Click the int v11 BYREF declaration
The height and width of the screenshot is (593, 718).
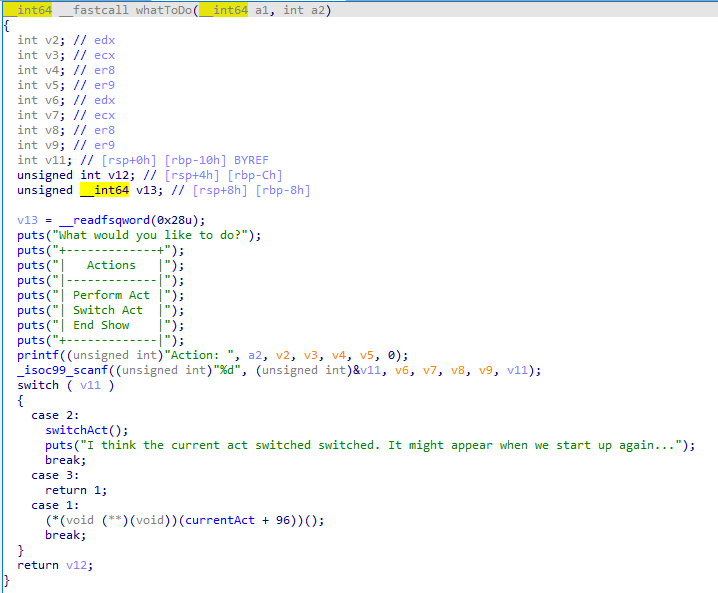tap(143, 160)
